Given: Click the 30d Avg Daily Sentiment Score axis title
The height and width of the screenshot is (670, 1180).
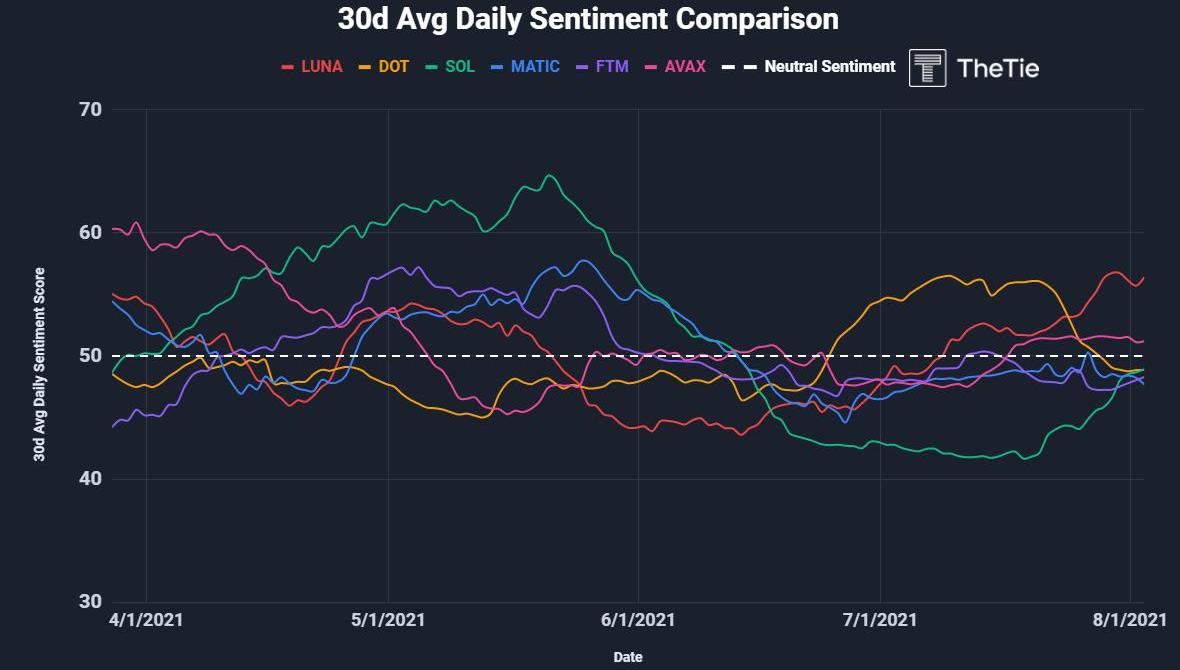Looking at the screenshot, I should (40, 364).
